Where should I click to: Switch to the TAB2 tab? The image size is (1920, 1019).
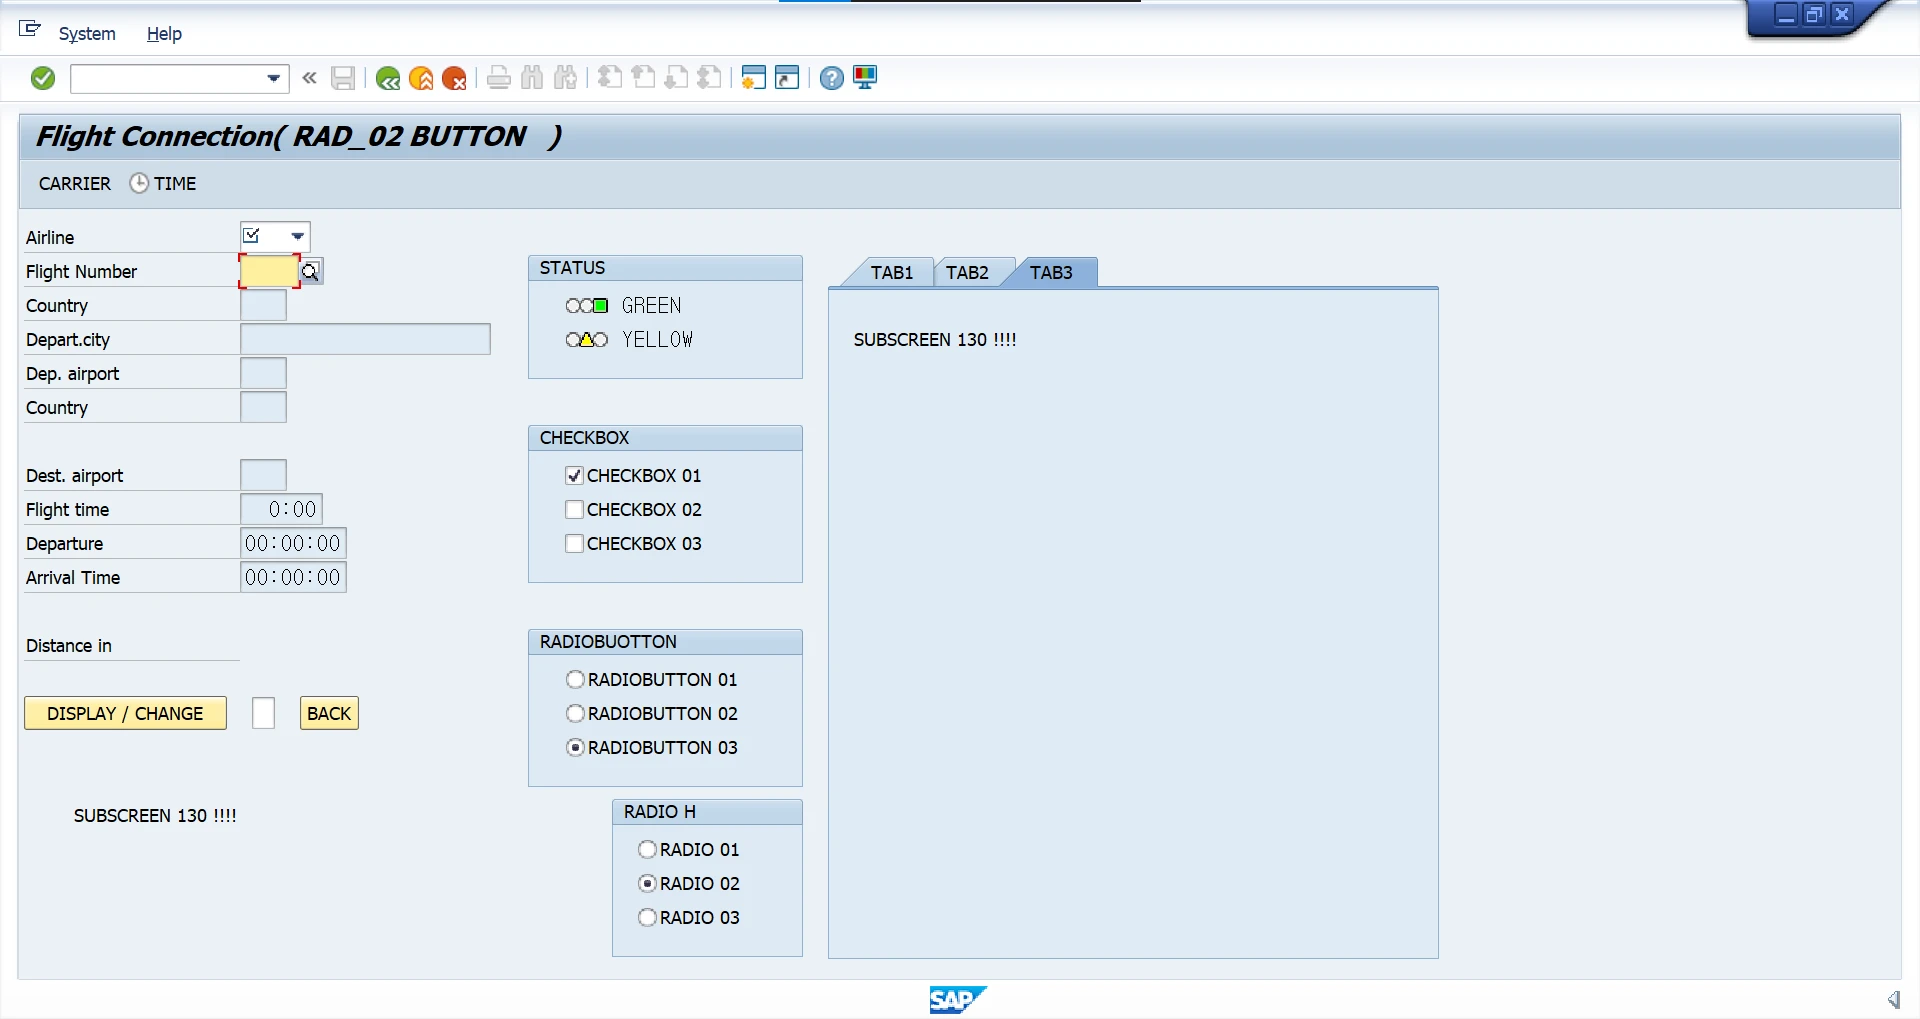point(967,273)
